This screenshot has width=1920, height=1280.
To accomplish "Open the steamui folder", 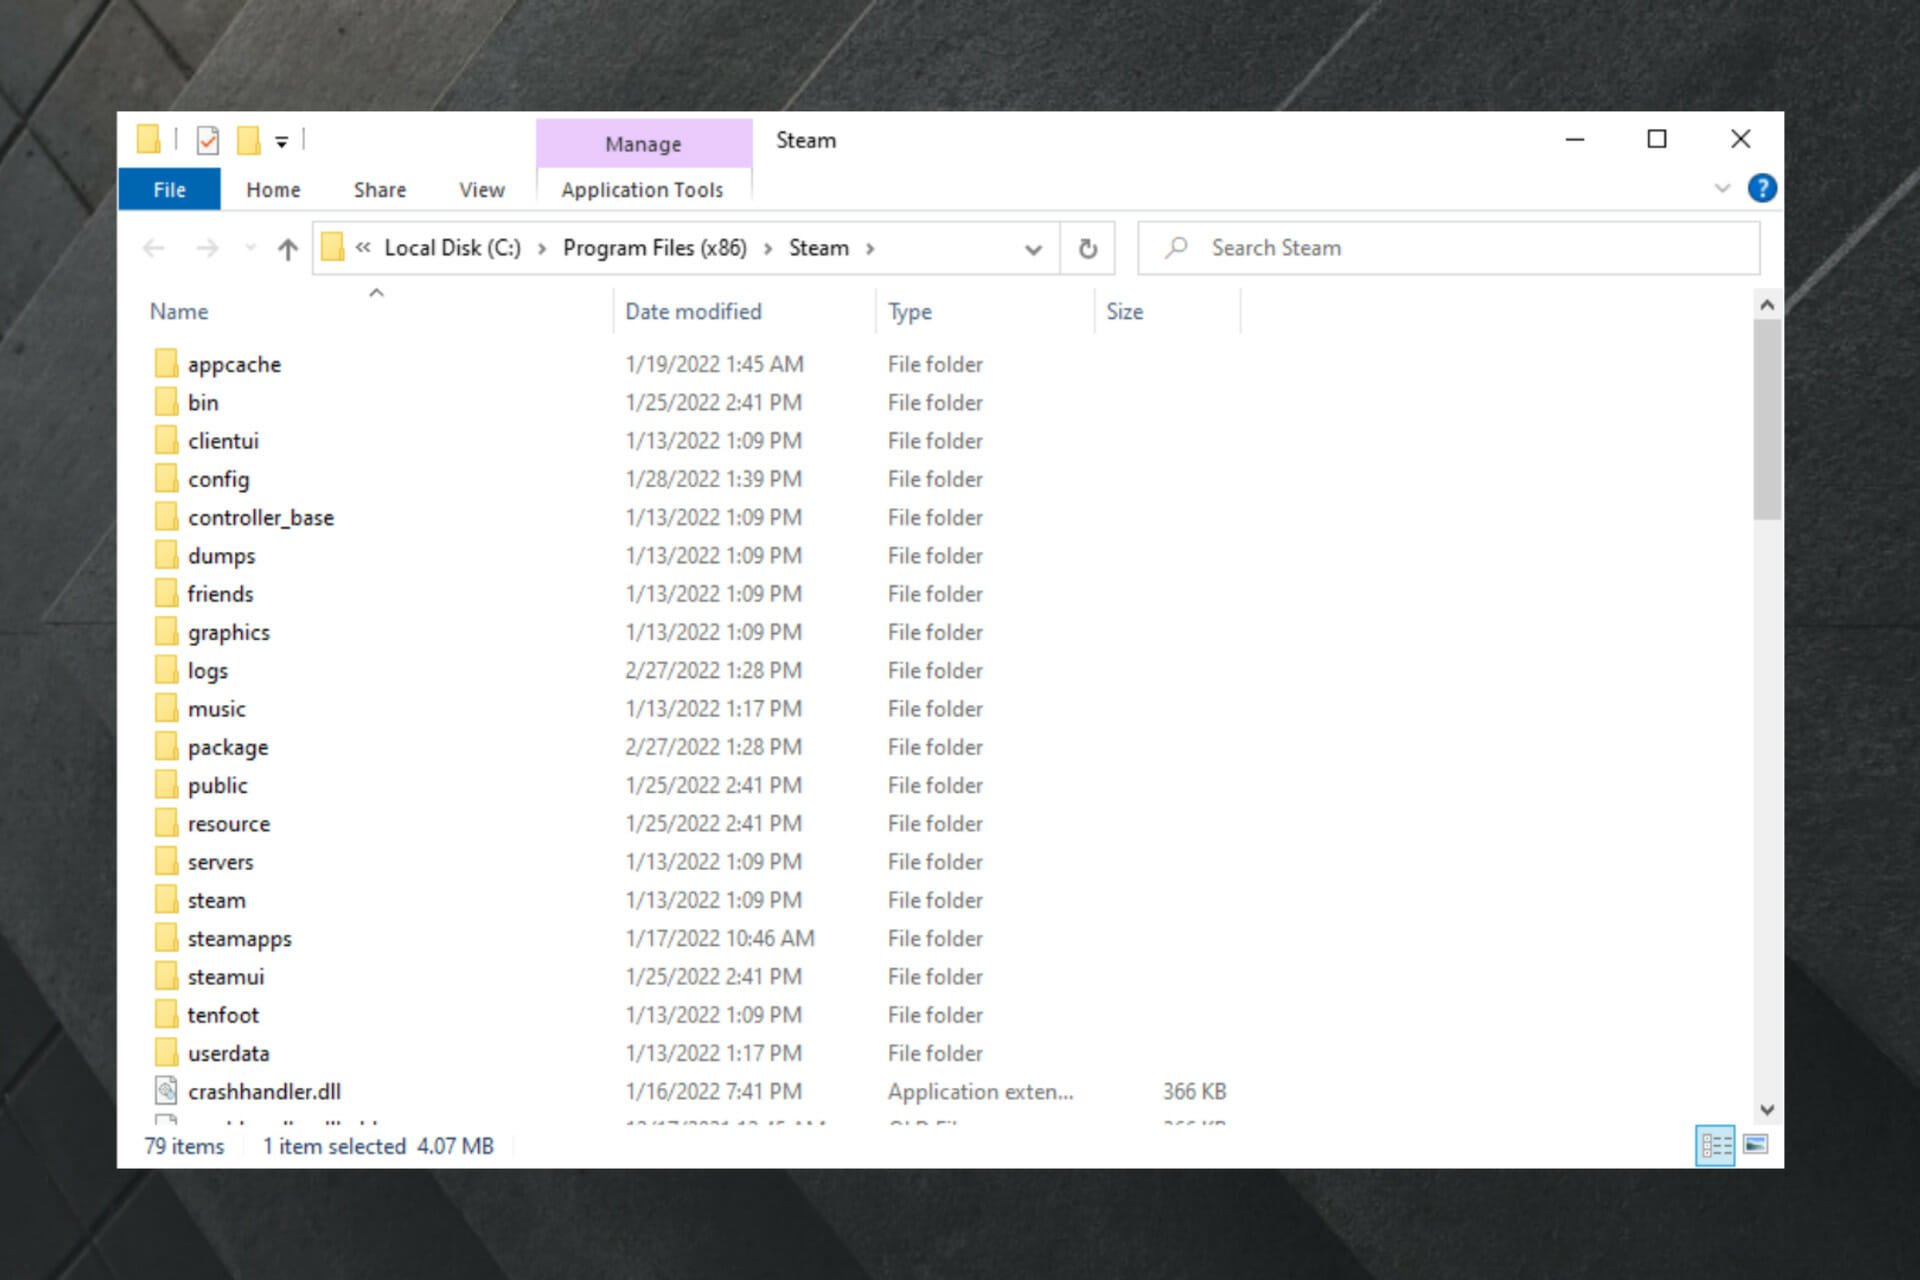I will 224,976.
